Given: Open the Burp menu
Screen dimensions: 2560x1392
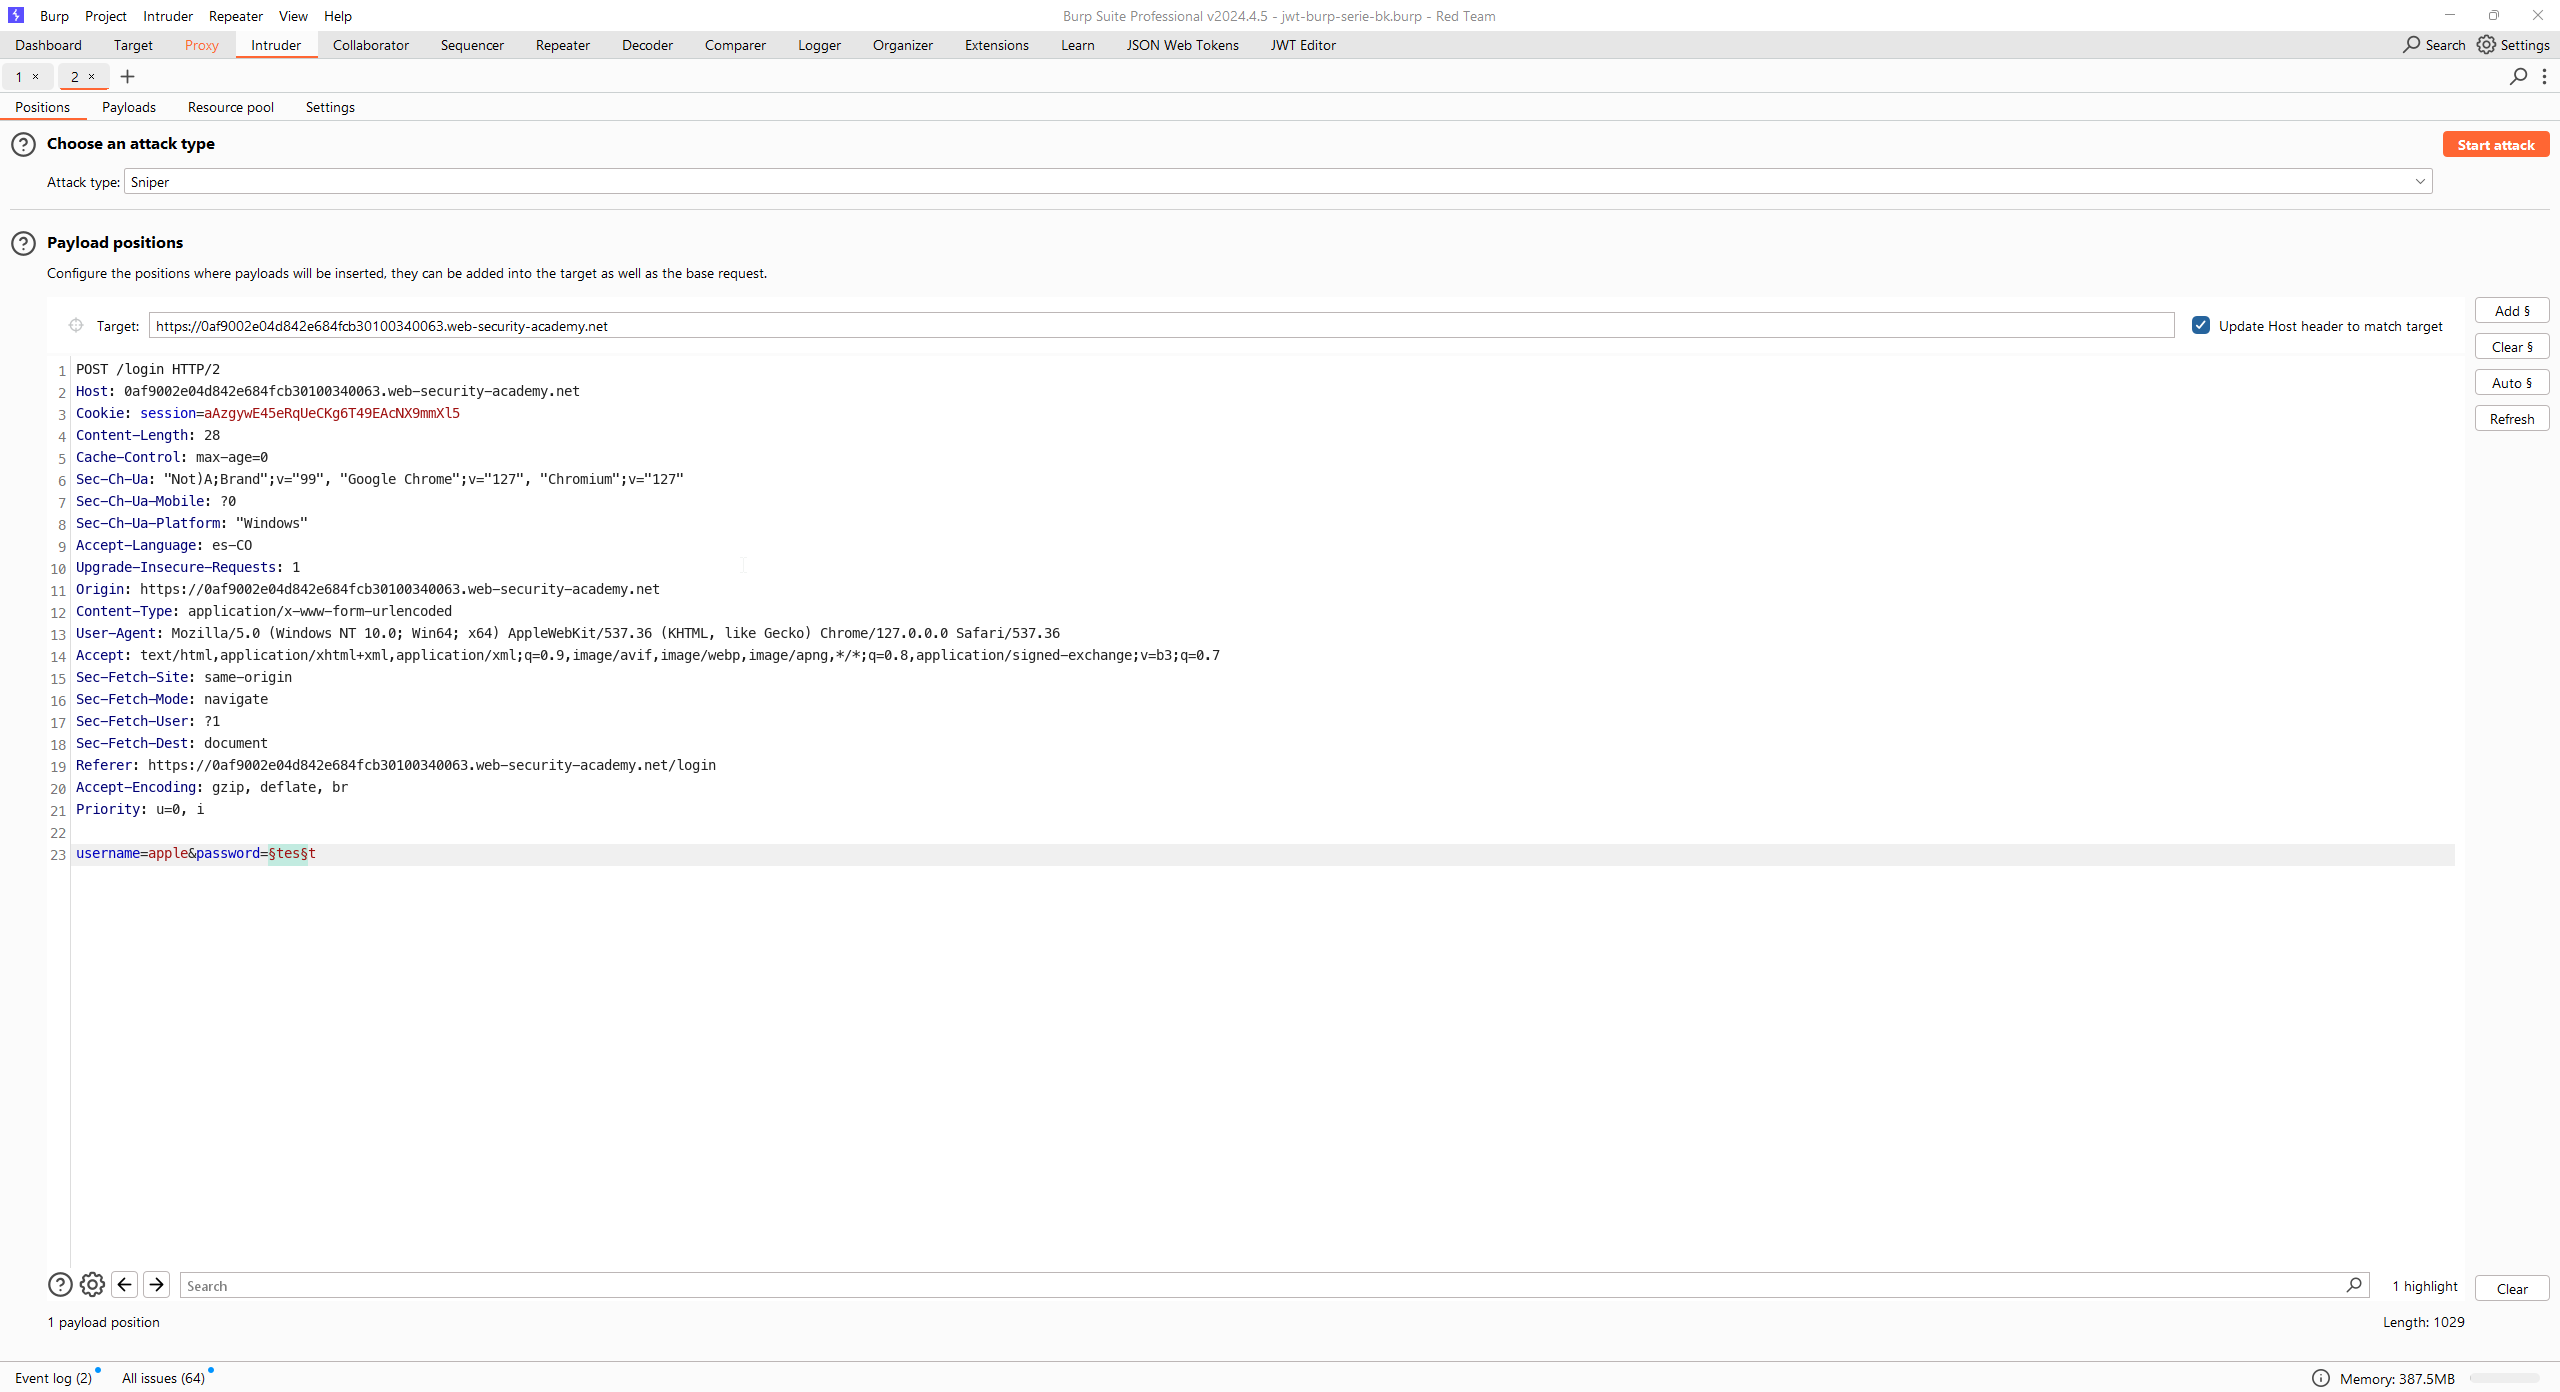Looking at the screenshot, I should [x=54, y=16].
